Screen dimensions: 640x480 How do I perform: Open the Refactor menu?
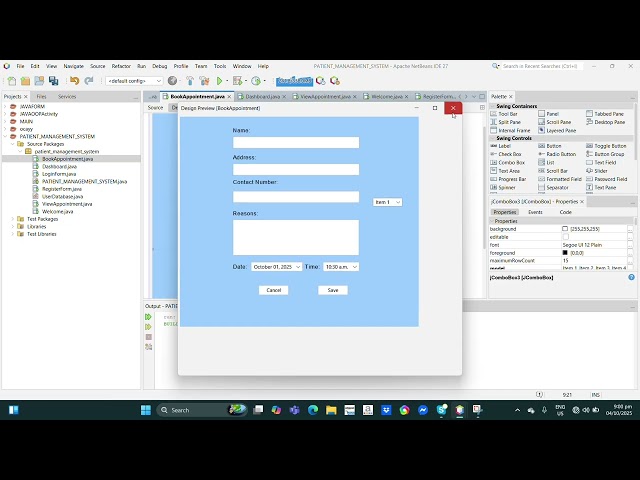point(121,66)
